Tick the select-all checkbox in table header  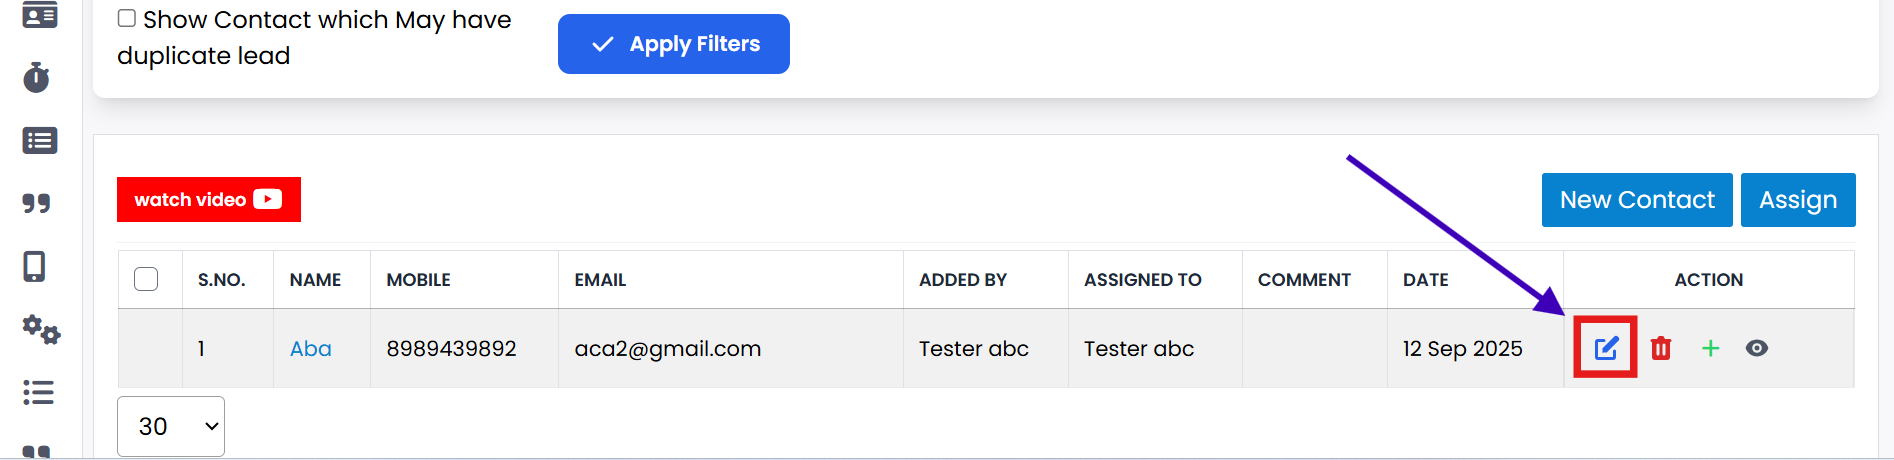(146, 279)
